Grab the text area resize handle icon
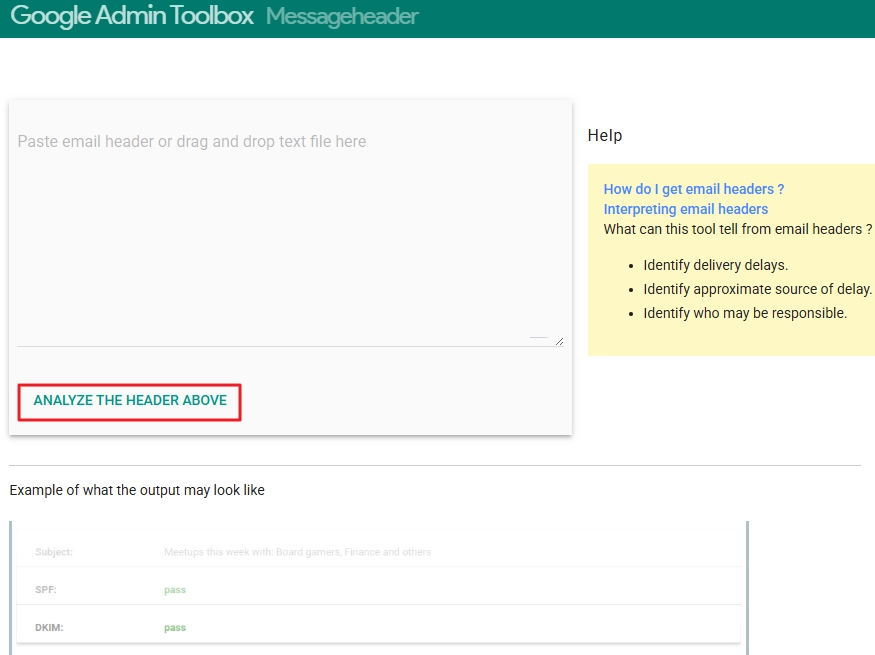The image size is (875, 655). (x=559, y=341)
